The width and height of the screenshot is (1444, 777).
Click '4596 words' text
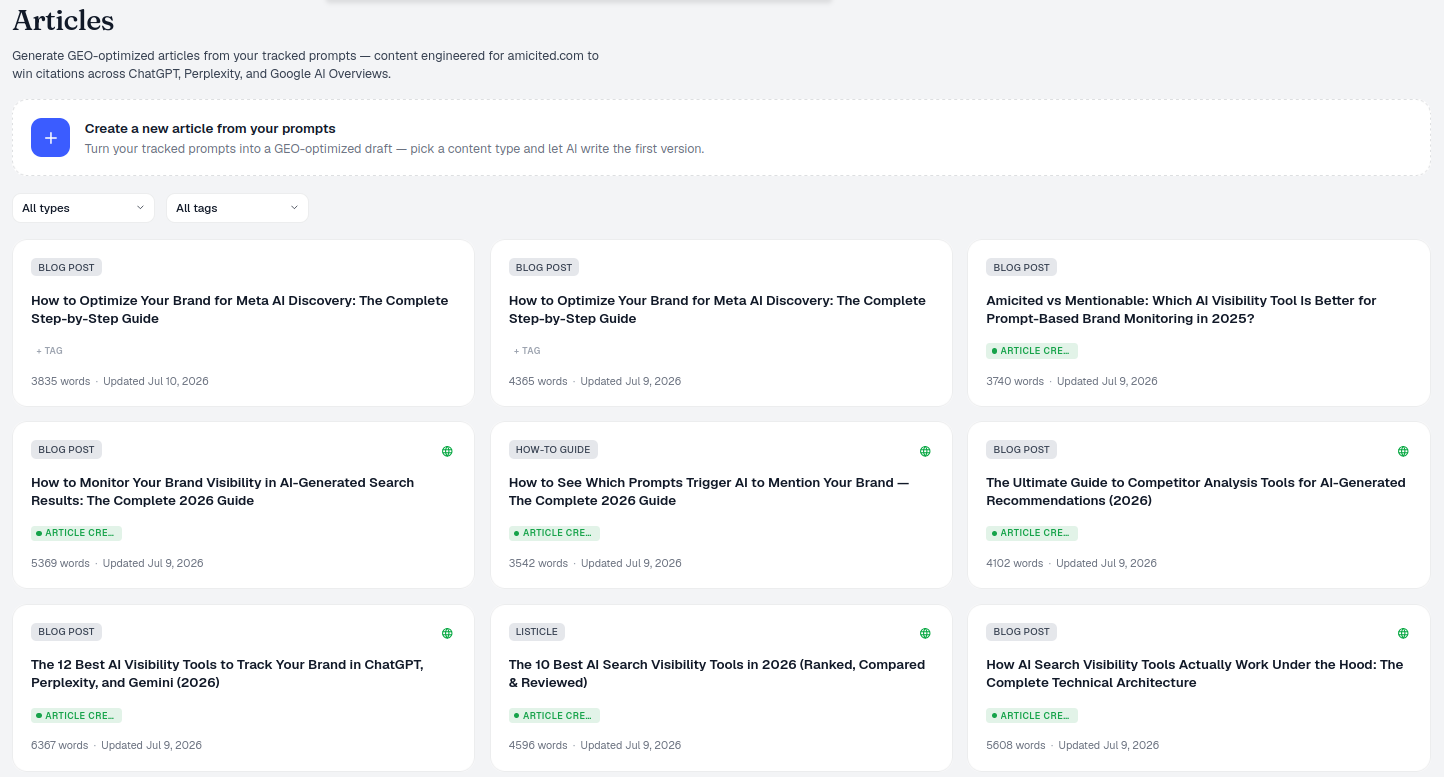tap(538, 745)
